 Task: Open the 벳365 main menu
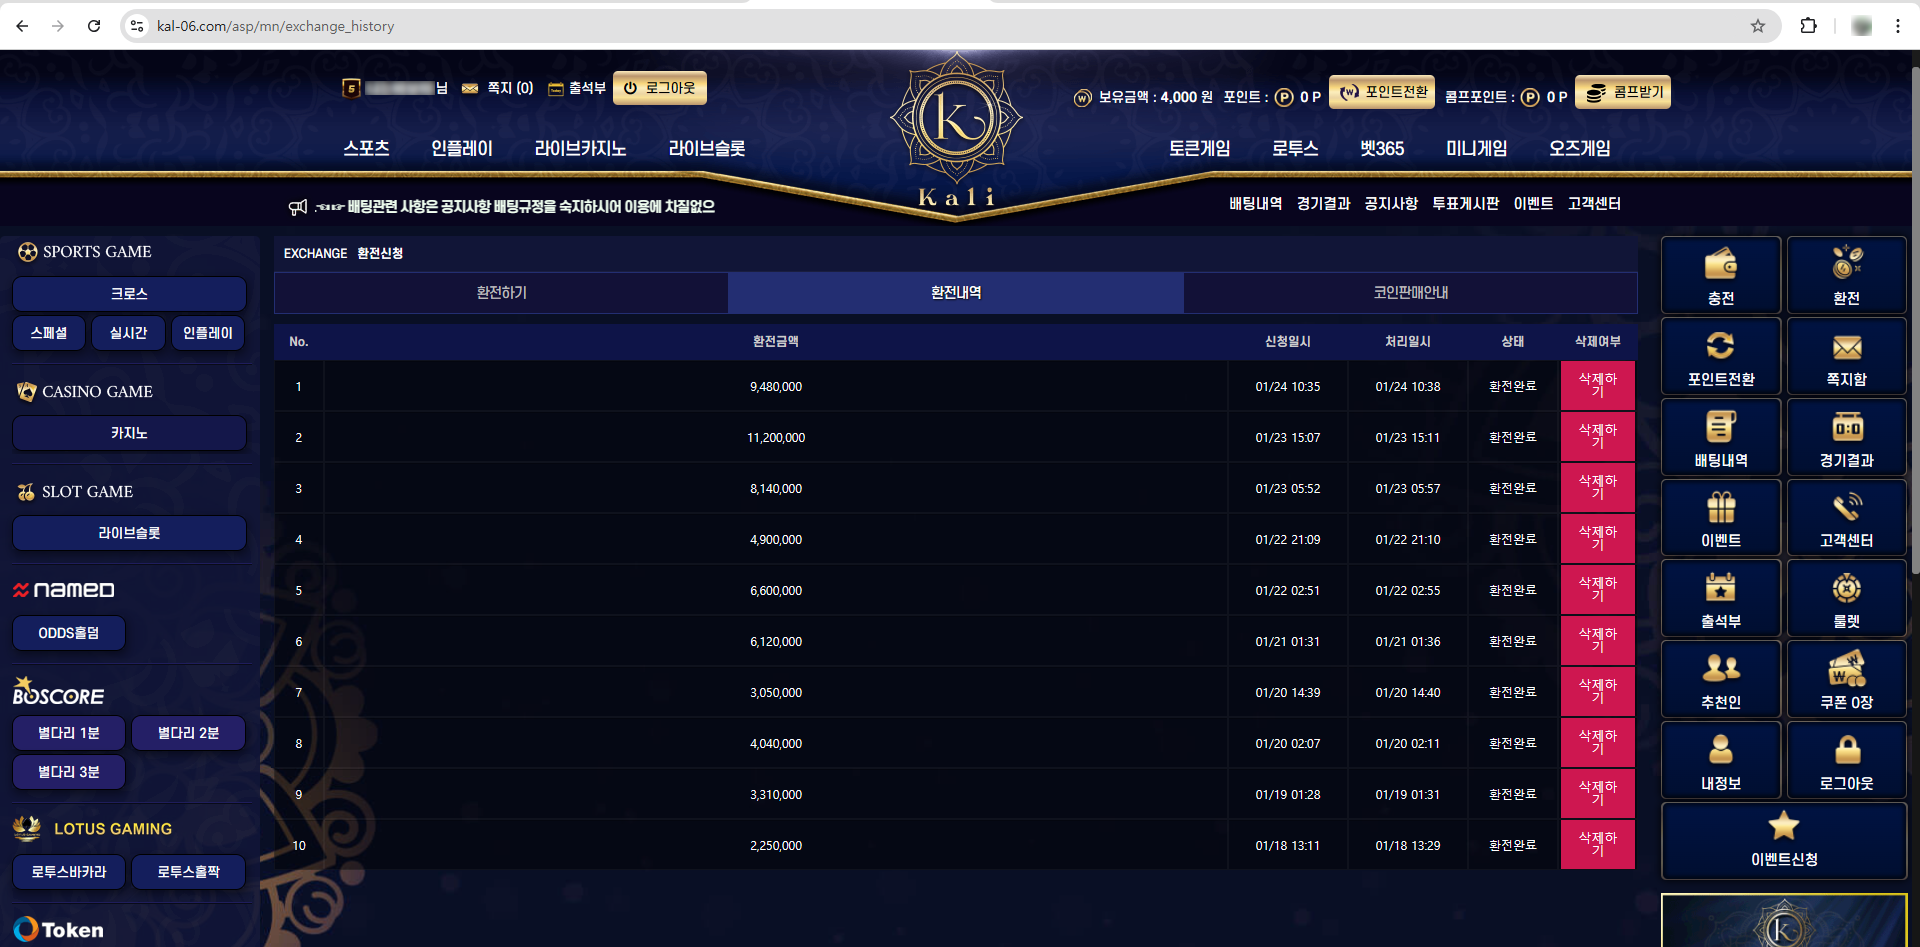pyautogui.click(x=1382, y=148)
